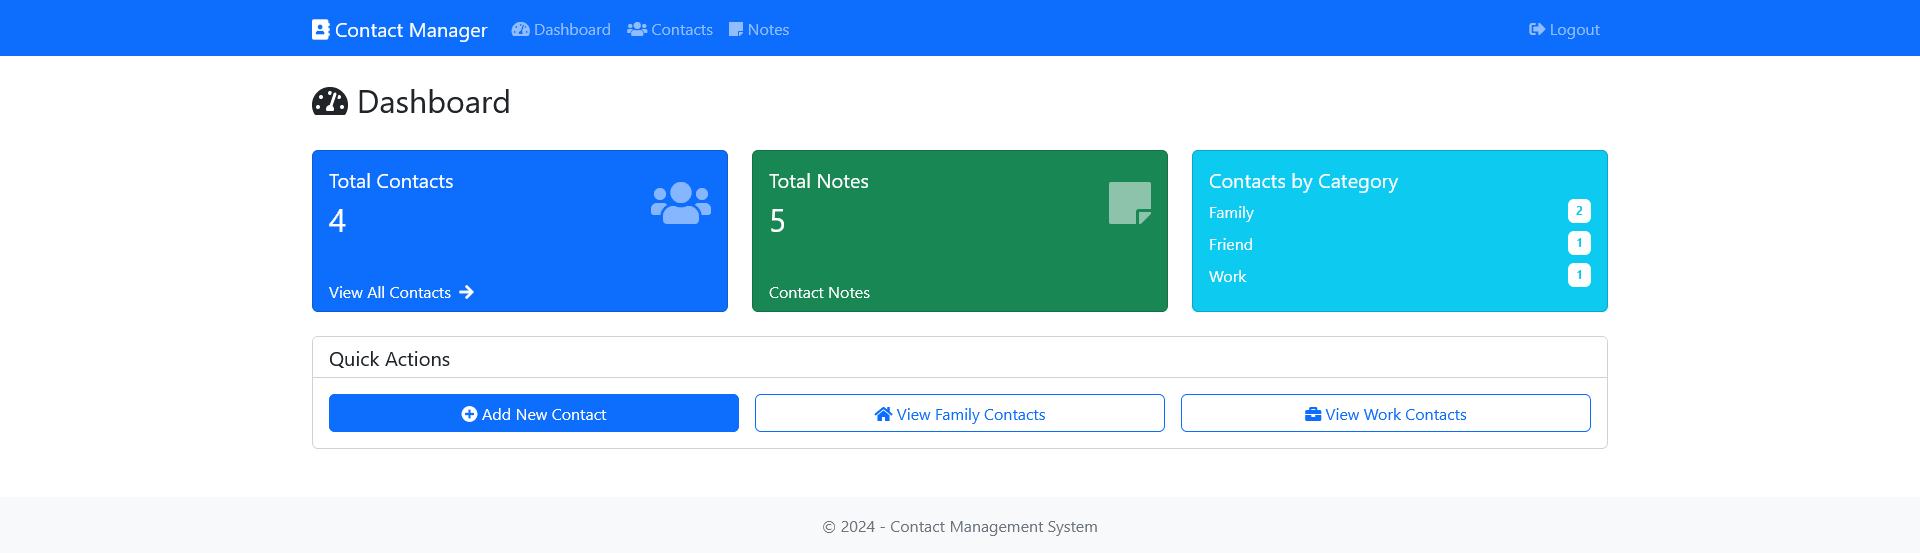Click the View Work Contacts button
The height and width of the screenshot is (553, 1920).
pyautogui.click(x=1386, y=413)
